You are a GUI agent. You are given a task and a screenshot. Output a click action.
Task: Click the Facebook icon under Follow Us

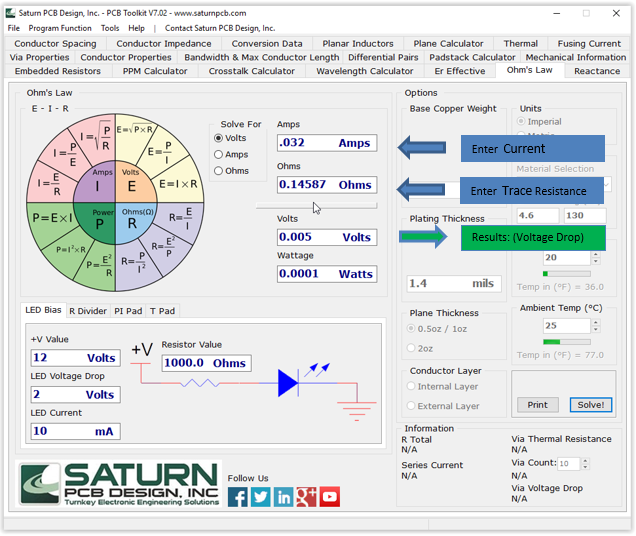click(238, 497)
